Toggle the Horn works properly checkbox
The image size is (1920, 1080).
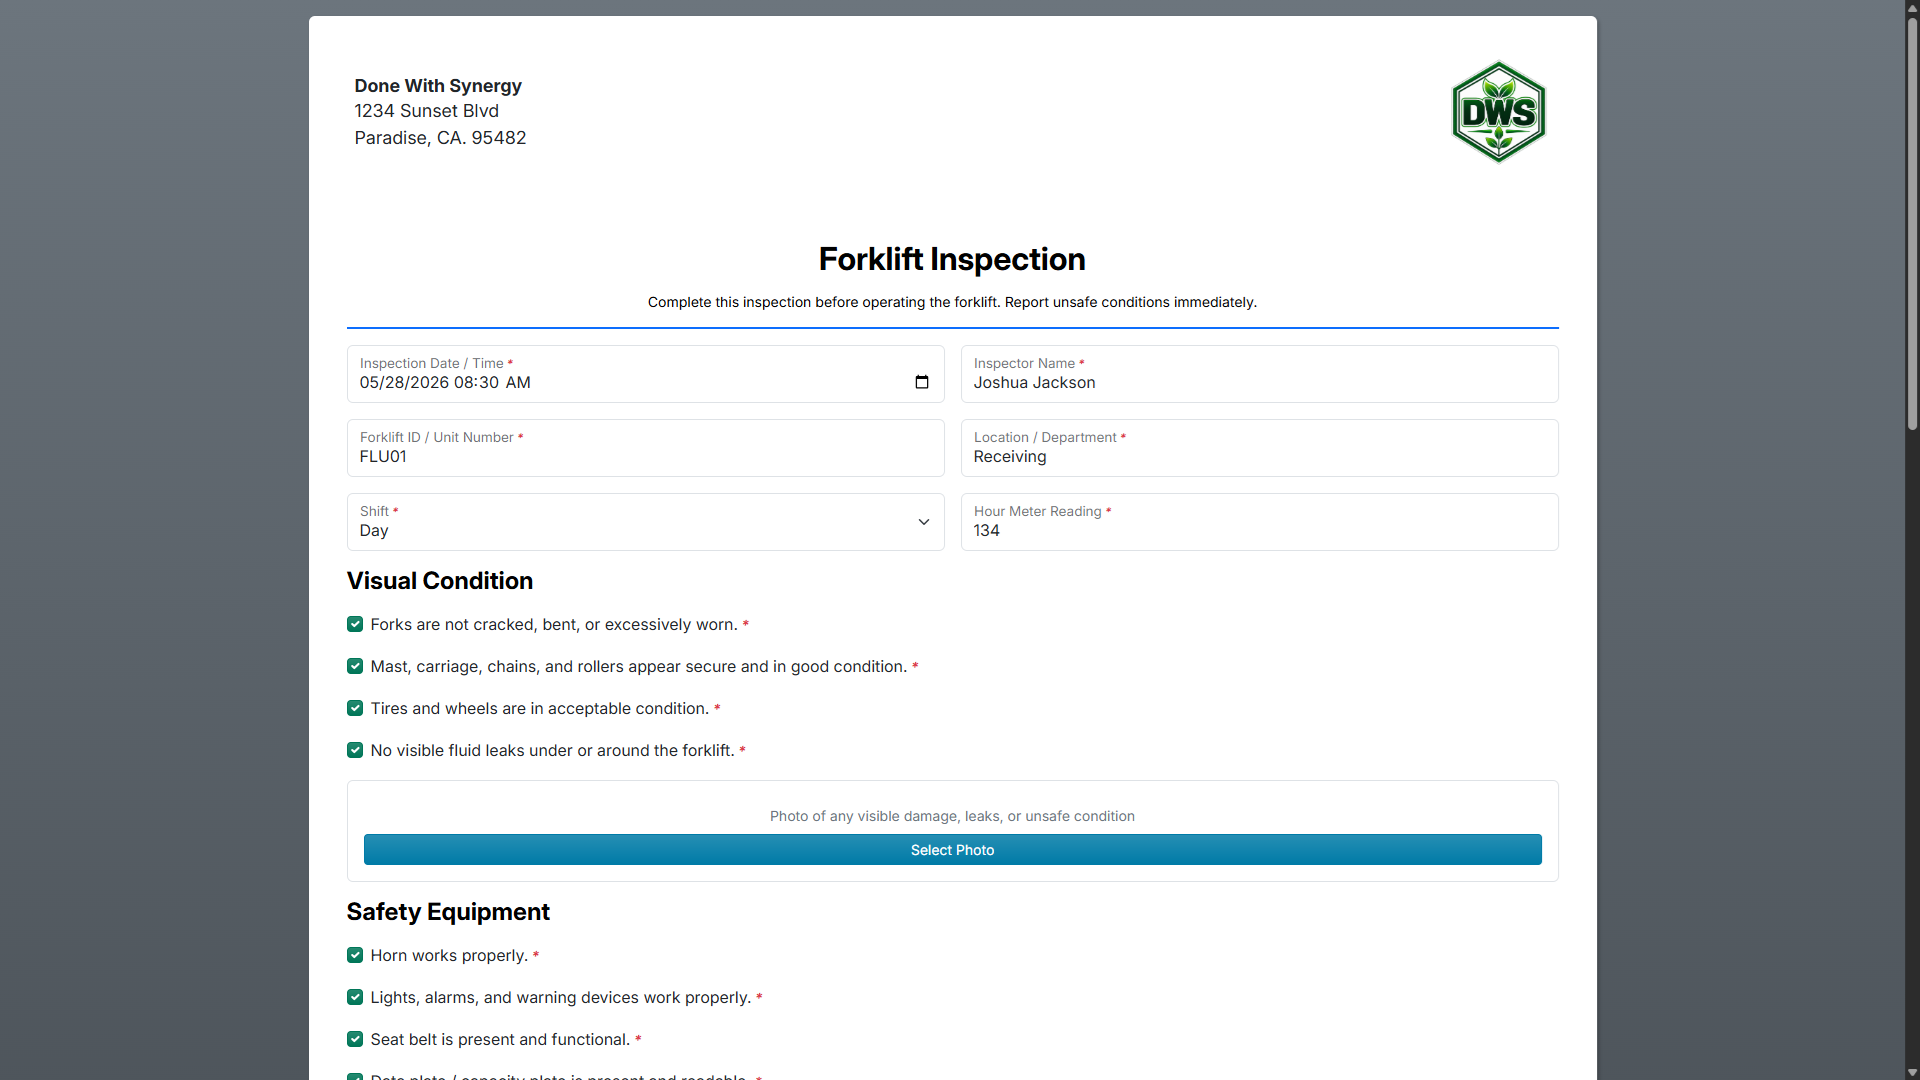pos(355,955)
